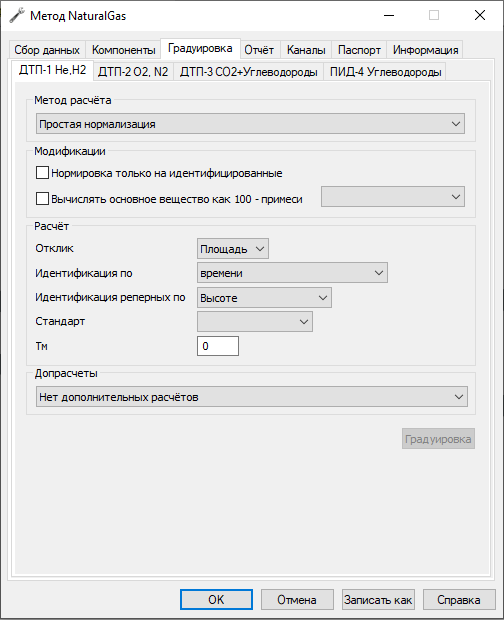Open help via Справка button
The width and height of the screenshot is (504, 620).
pos(459,599)
